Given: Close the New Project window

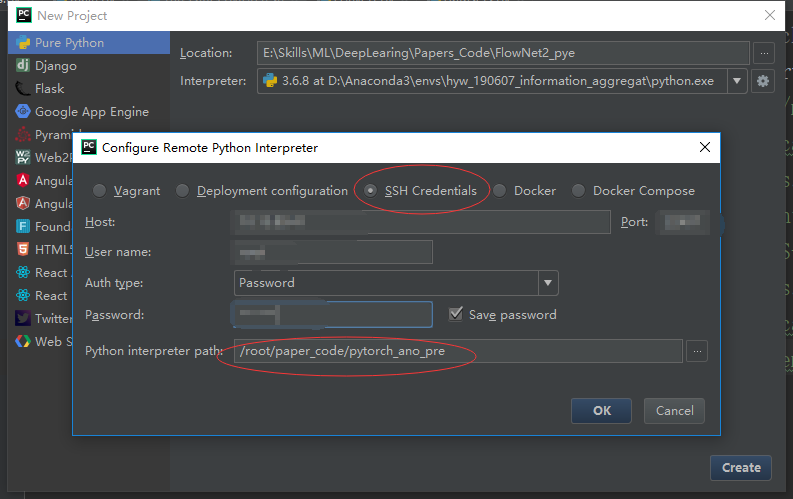Looking at the screenshot, I should [x=770, y=15].
